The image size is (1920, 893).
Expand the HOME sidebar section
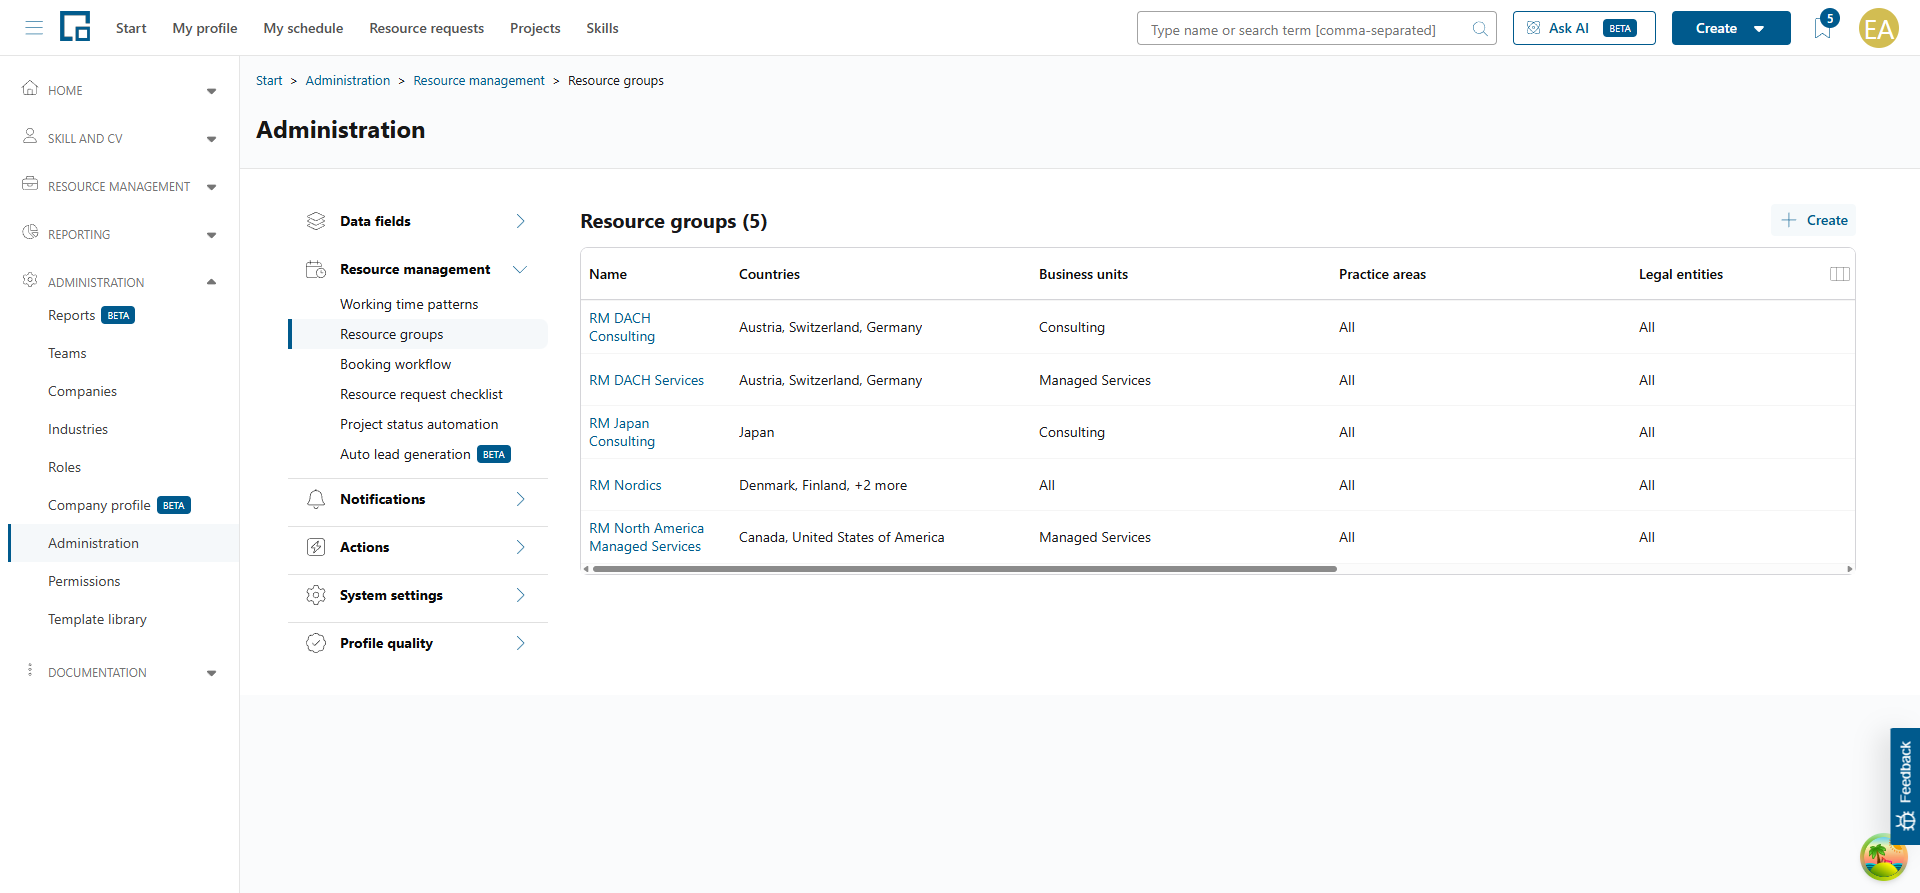(211, 91)
